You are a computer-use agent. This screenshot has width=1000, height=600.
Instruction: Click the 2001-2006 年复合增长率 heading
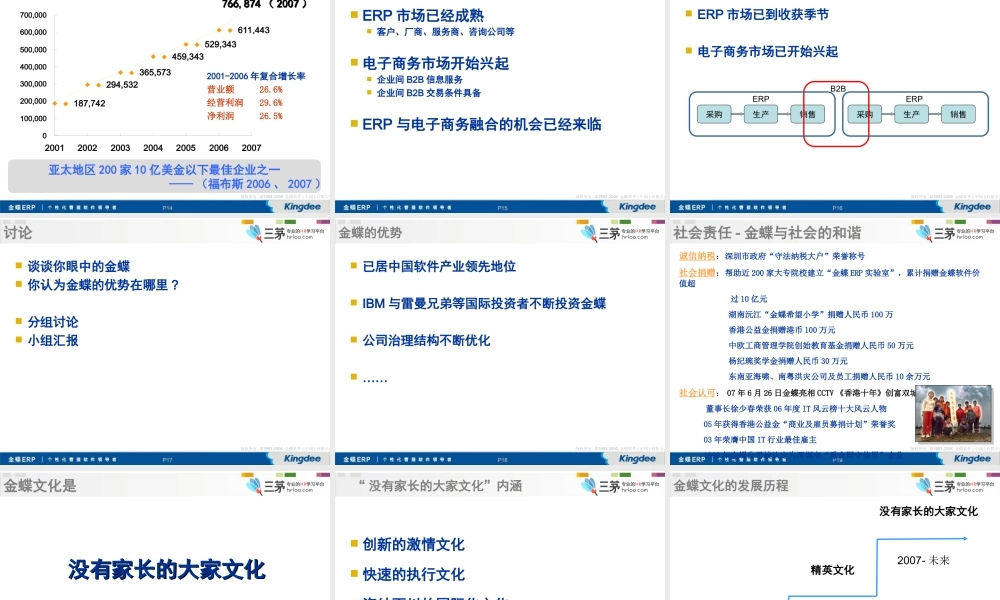click(x=256, y=76)
